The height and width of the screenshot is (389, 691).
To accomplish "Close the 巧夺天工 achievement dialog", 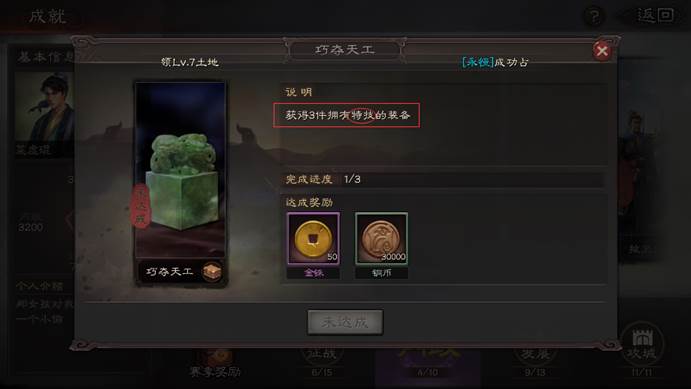I will pos(602,51).
